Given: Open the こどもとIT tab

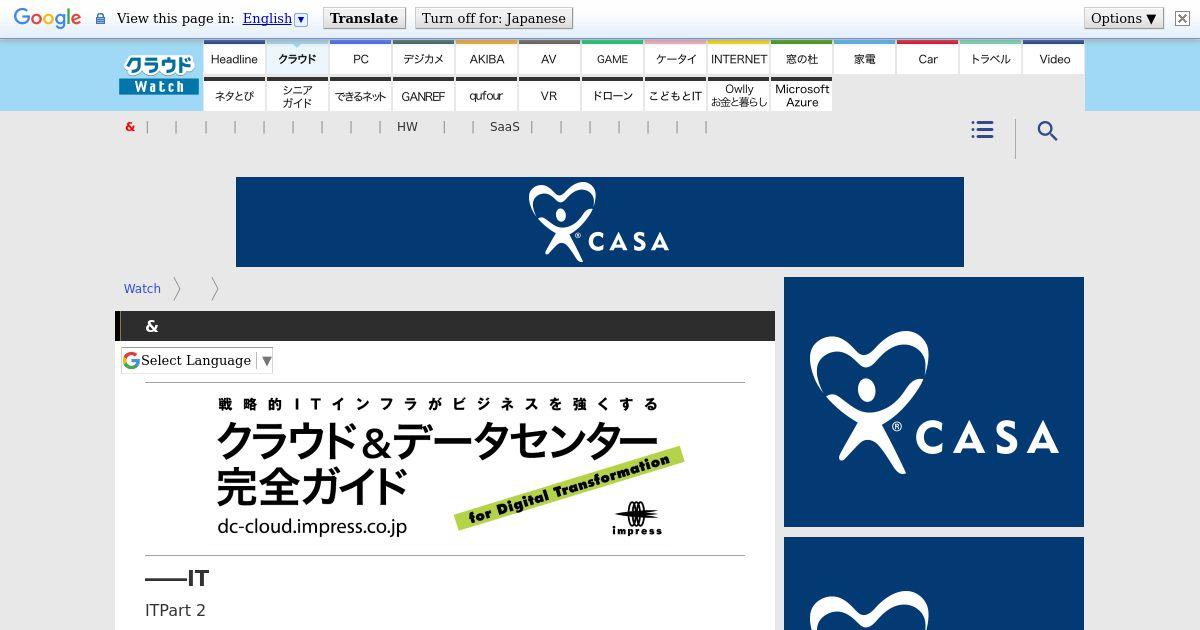Looking at the screenshot, I should (676, 95).
